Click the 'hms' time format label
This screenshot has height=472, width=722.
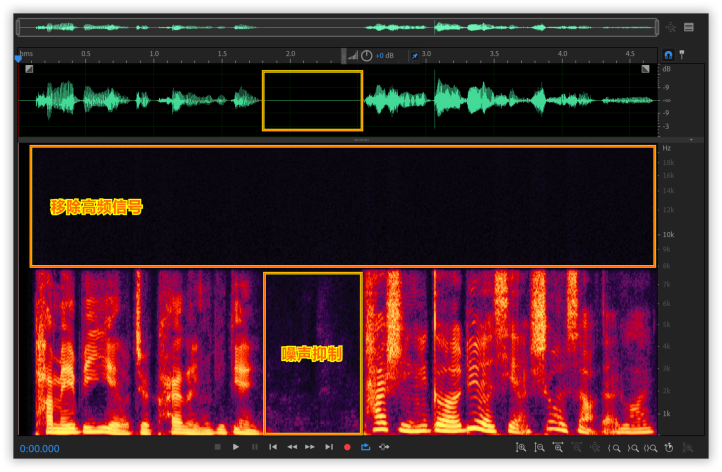[26, 53]
